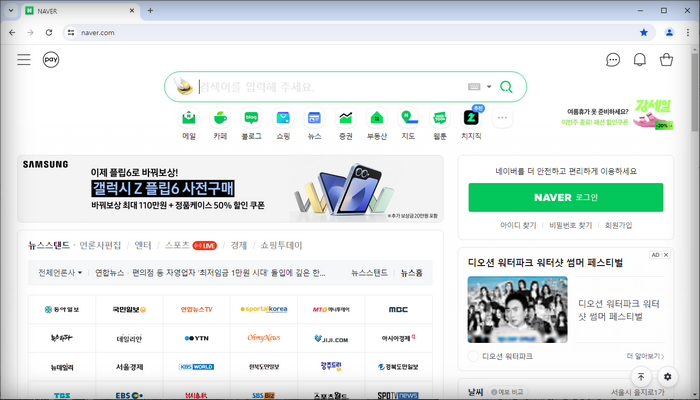Open the Naver Pay icon
Image resolution: width=700 pixels, height=400 pixels.
(51, 59)
